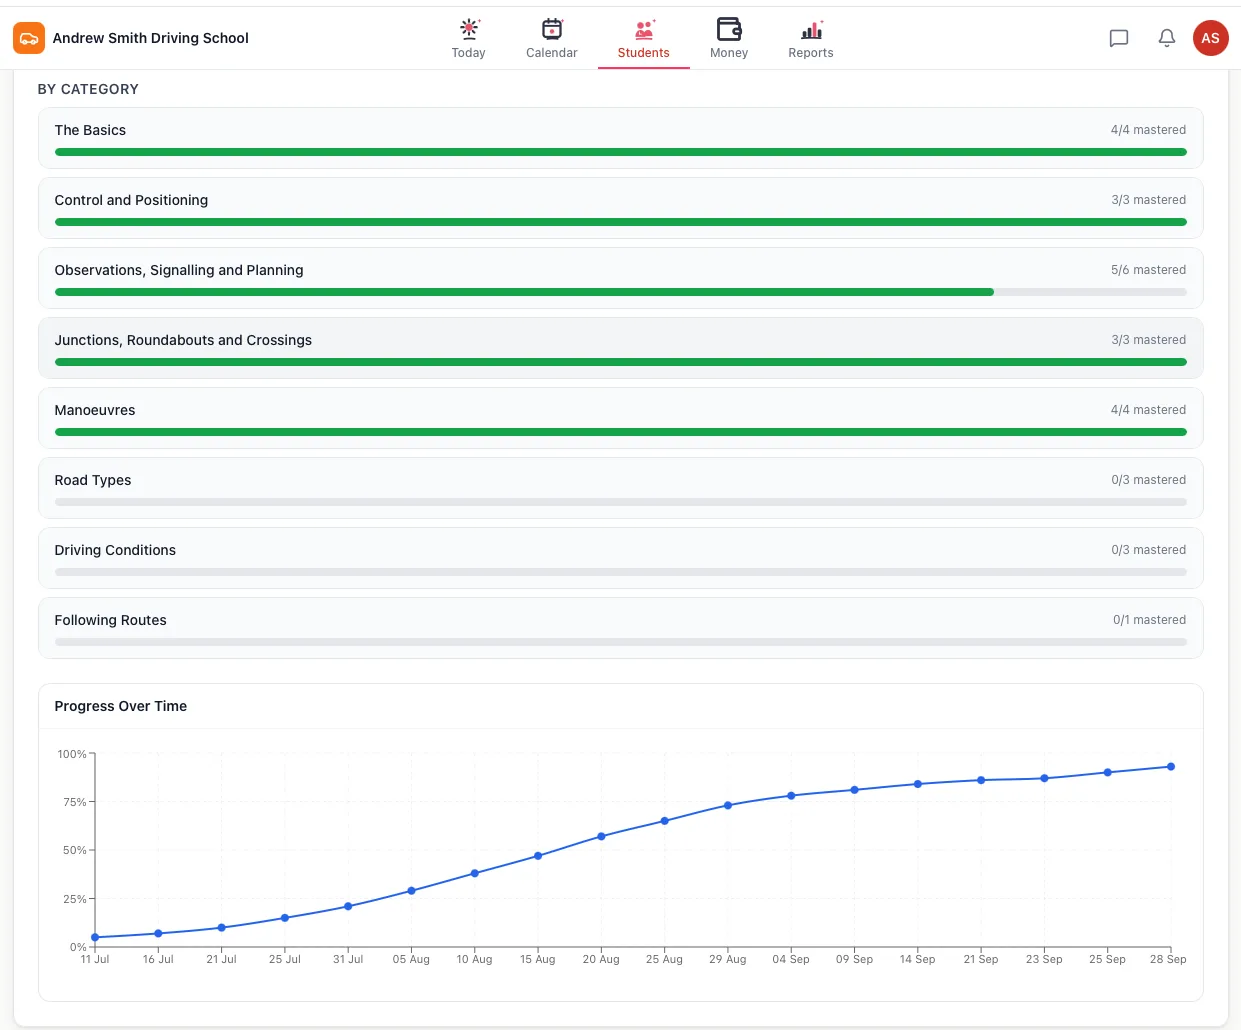Click the Calendar icon
This screenshot has width=1241, height=1030.
pyautogui.click(x=552, y=29)
